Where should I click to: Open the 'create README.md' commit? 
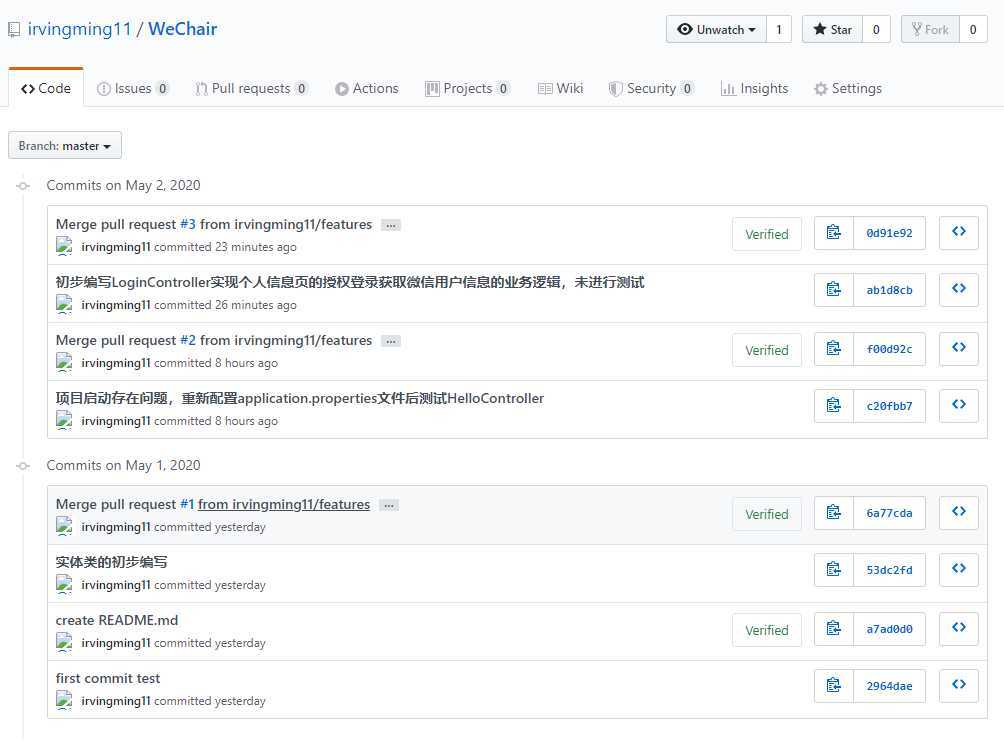(117, 620)
